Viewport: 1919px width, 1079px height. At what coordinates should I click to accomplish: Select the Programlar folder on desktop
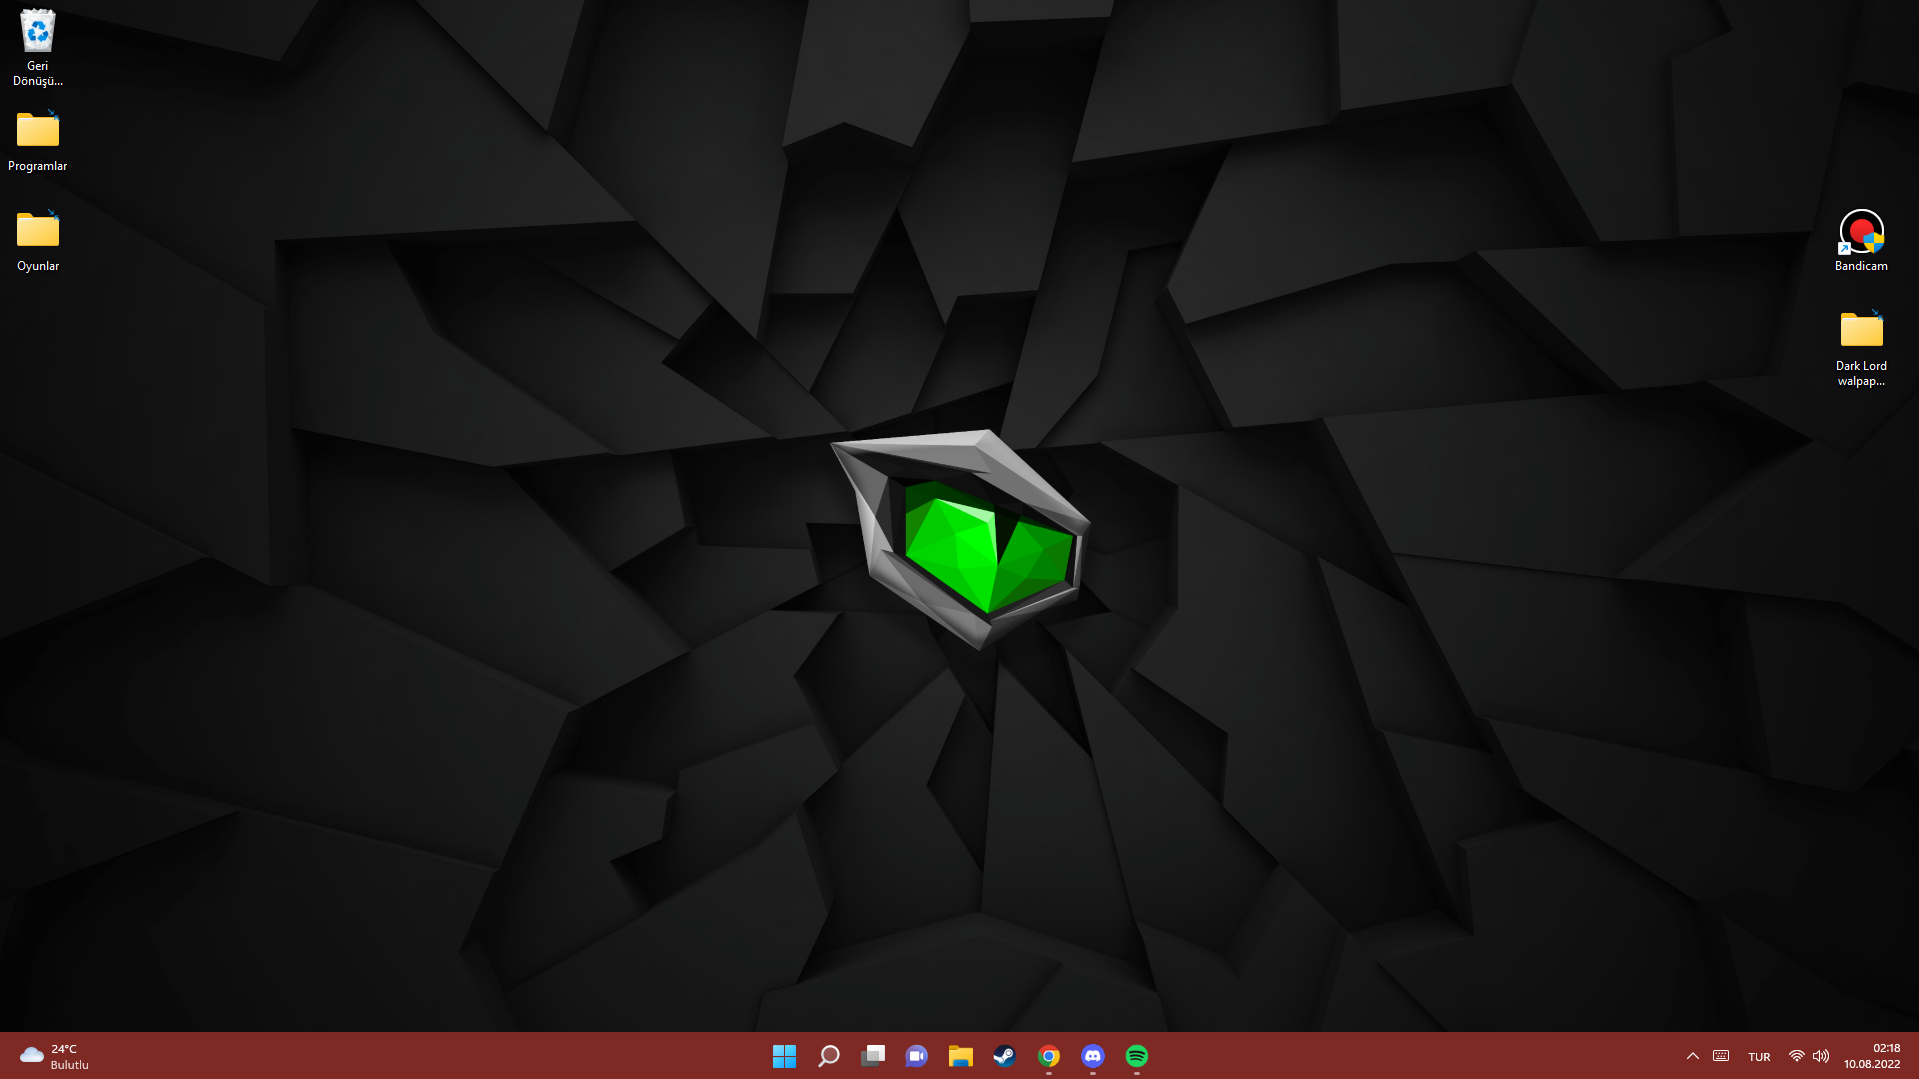38,129
